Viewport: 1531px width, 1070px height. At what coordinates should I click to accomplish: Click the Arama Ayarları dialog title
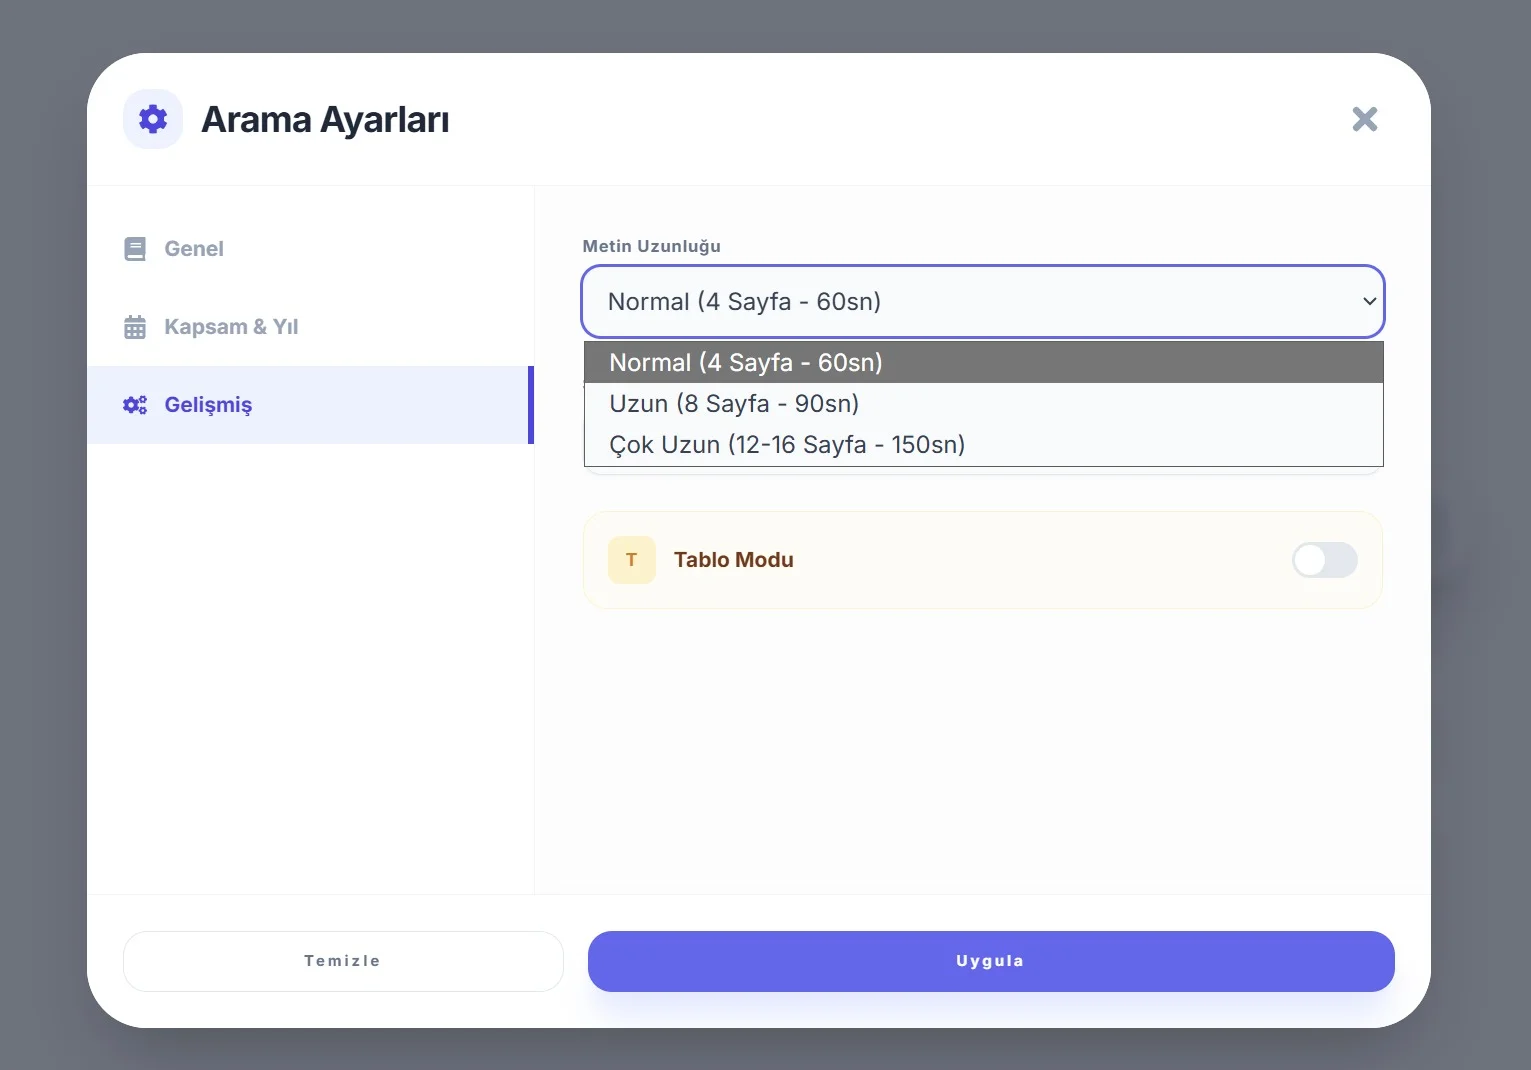[325, 119]
